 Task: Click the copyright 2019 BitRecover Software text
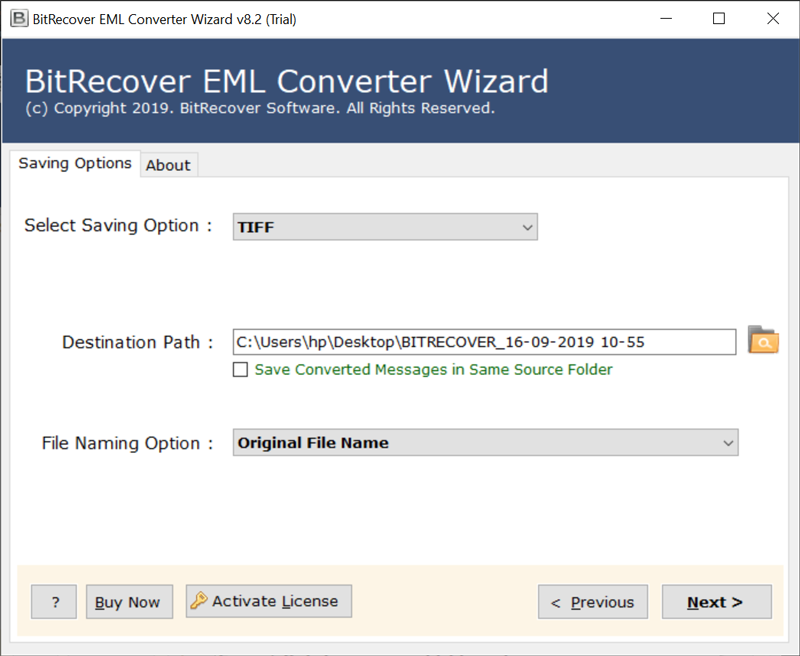260,108
